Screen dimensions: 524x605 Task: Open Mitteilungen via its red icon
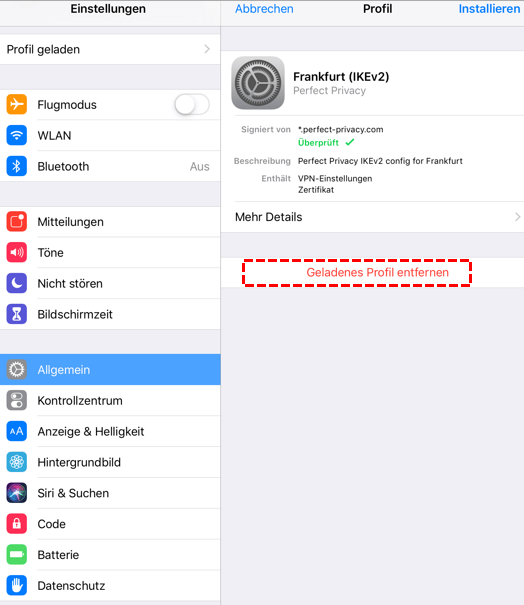[17, 221]
